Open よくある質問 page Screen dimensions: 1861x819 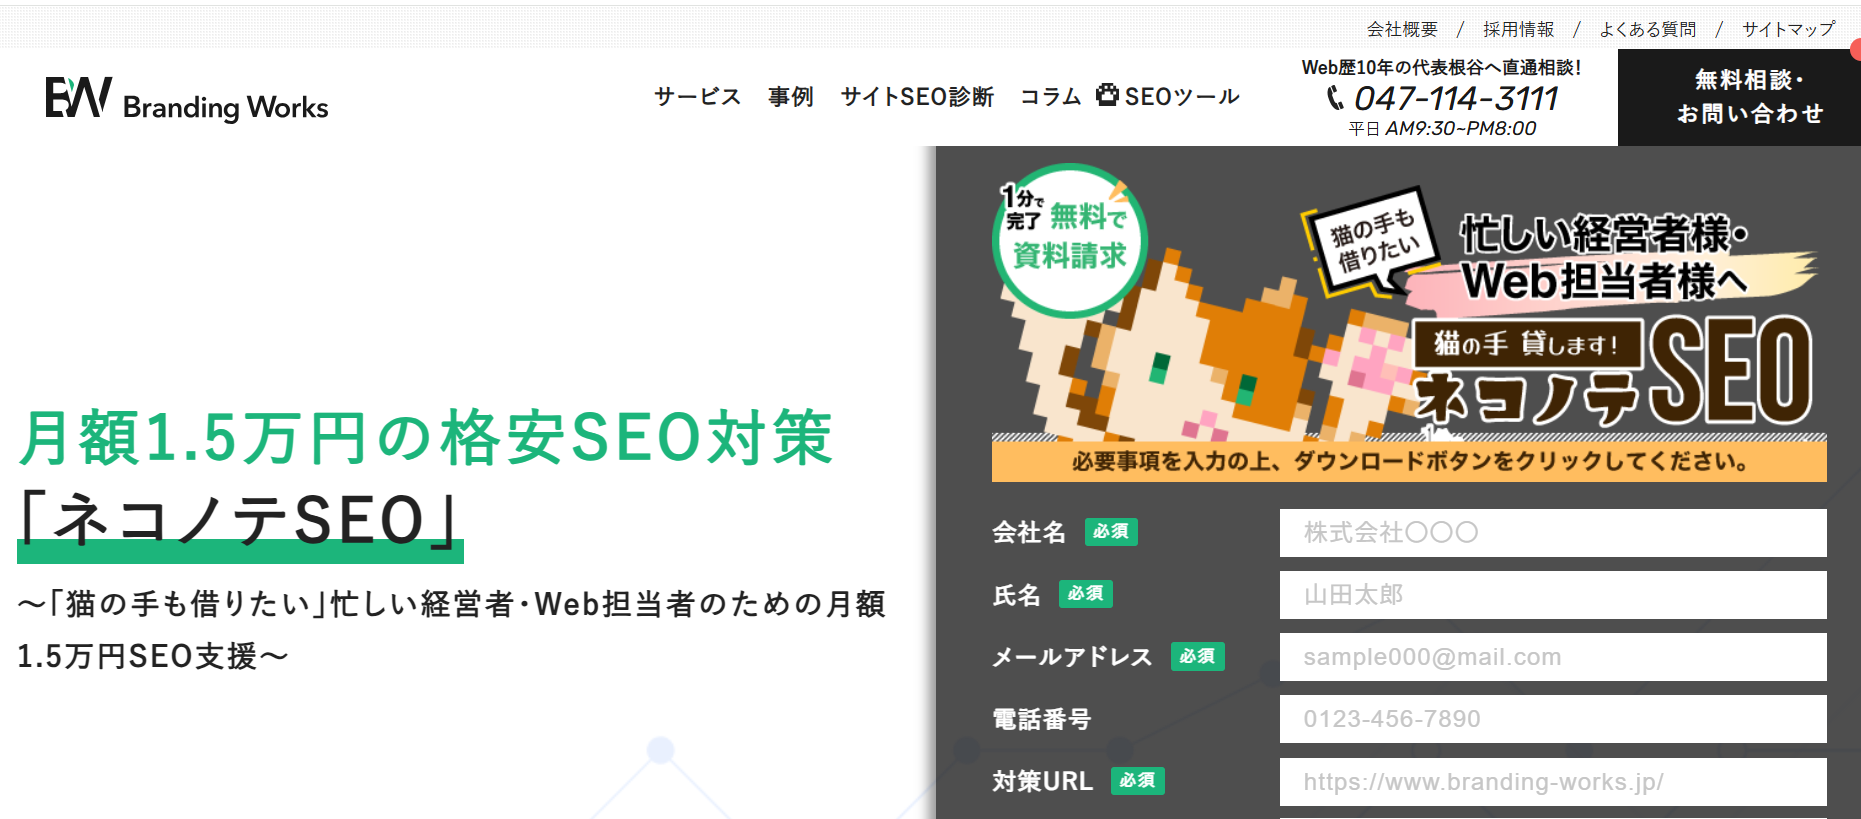(1647, 29)
